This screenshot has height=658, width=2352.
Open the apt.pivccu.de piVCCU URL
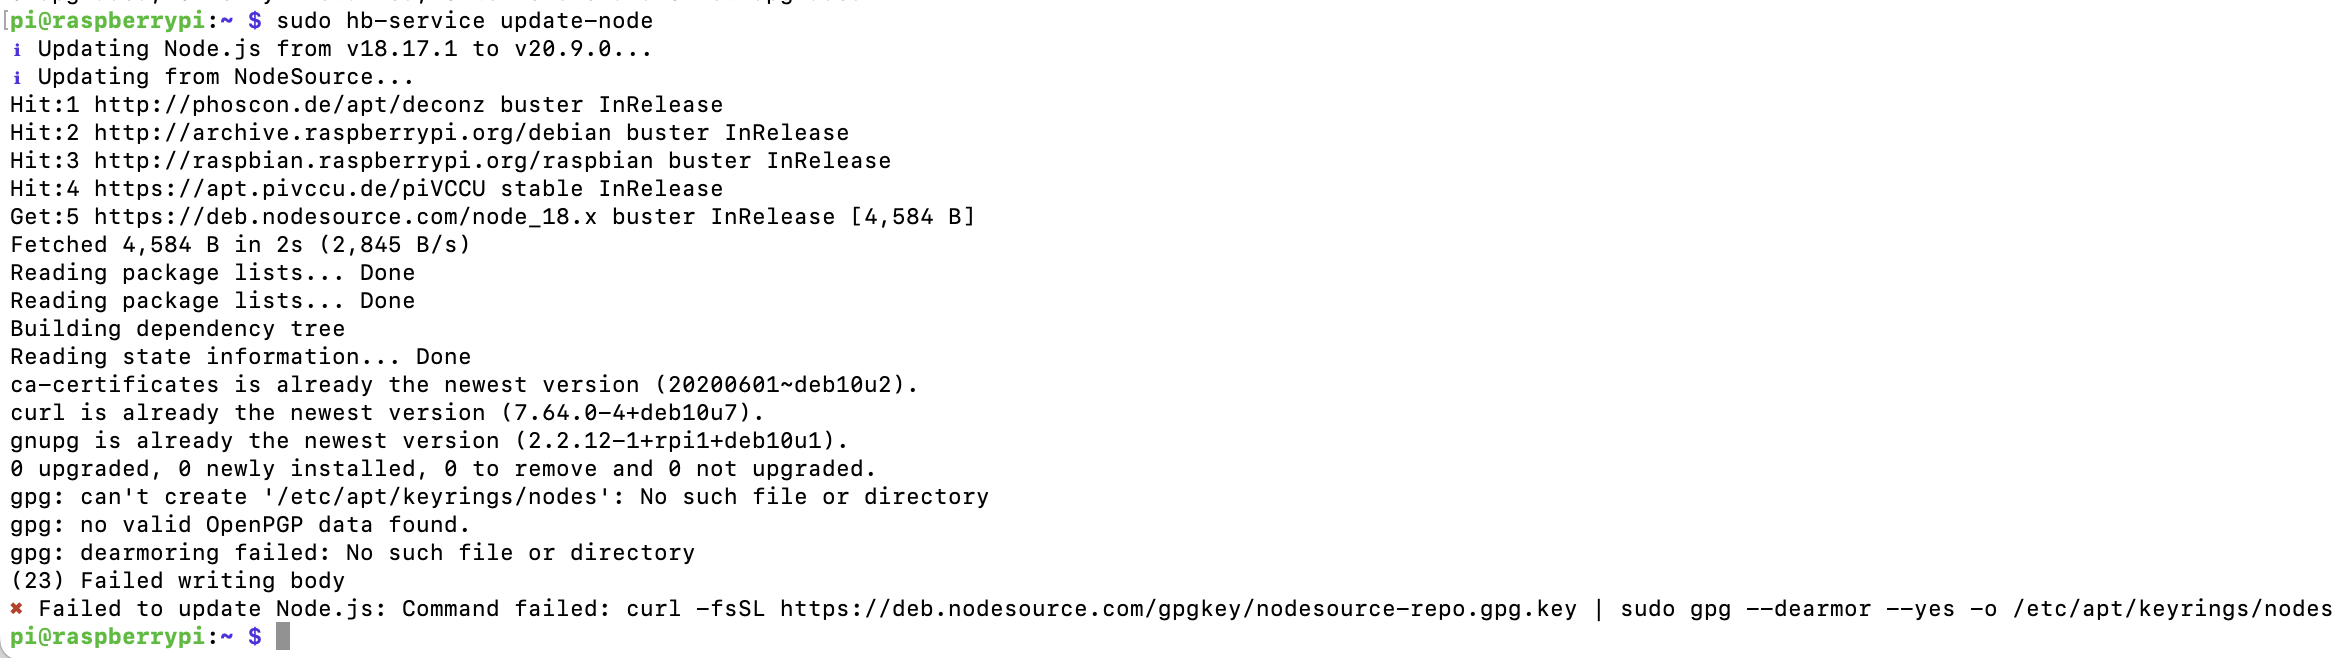289,189
